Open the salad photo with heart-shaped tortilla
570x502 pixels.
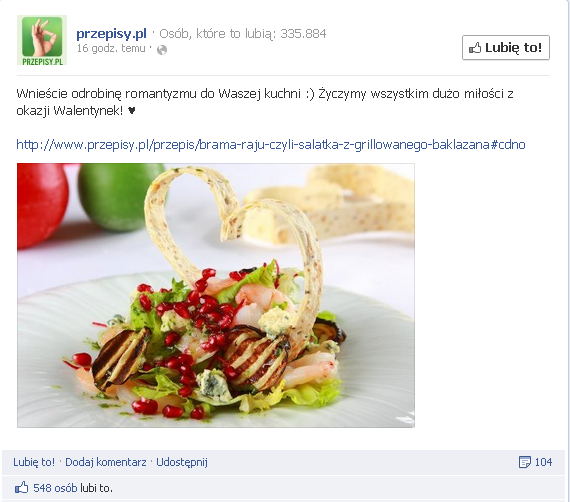click(x=216, y=295)
